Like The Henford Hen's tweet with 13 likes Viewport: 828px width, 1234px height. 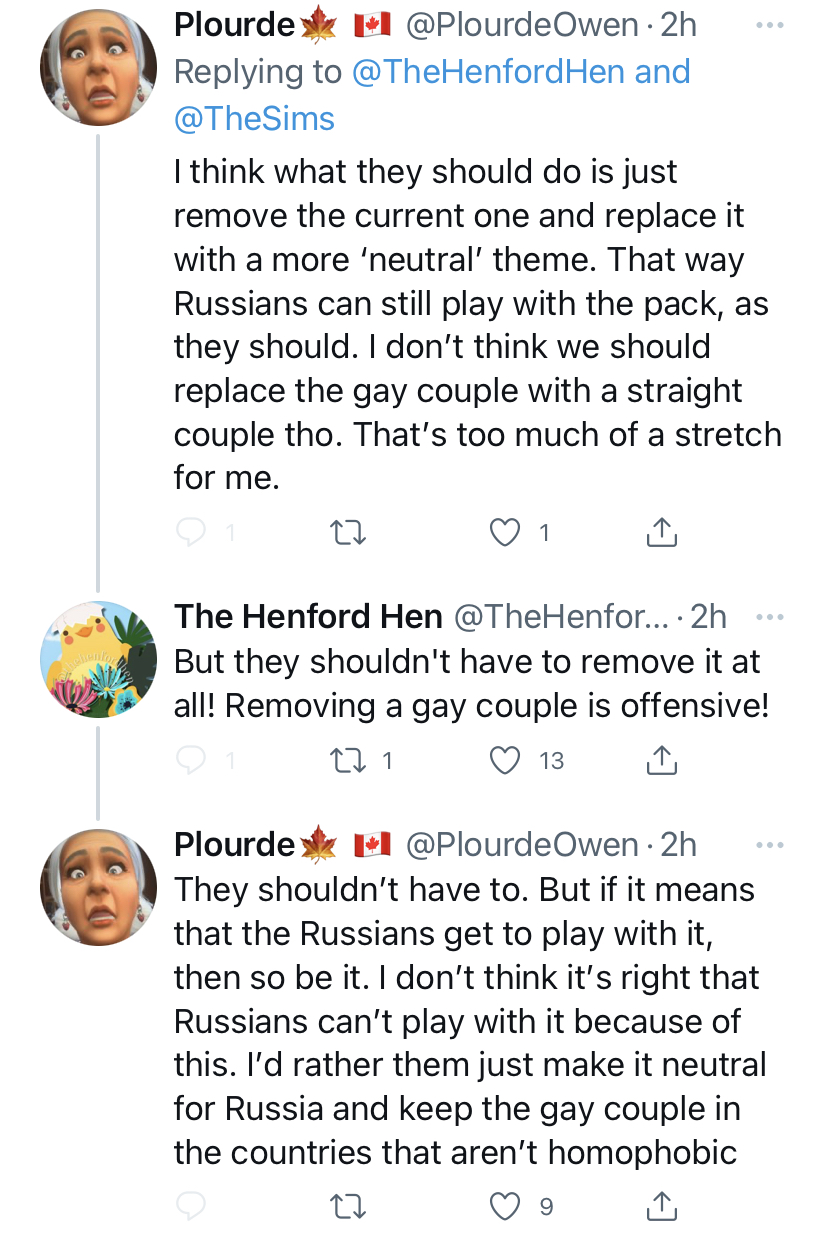click(x=506, y=761)
